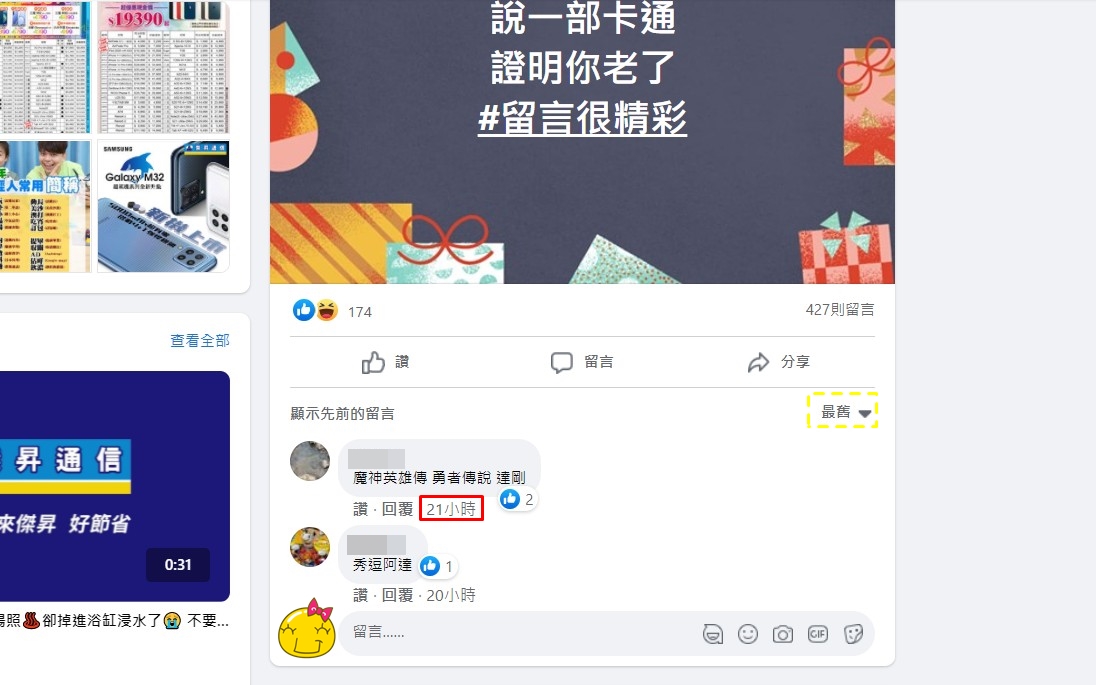Screen dimensions: 1096x685
Task: Click the comment speech bubble icon
Action: [562, 362]
